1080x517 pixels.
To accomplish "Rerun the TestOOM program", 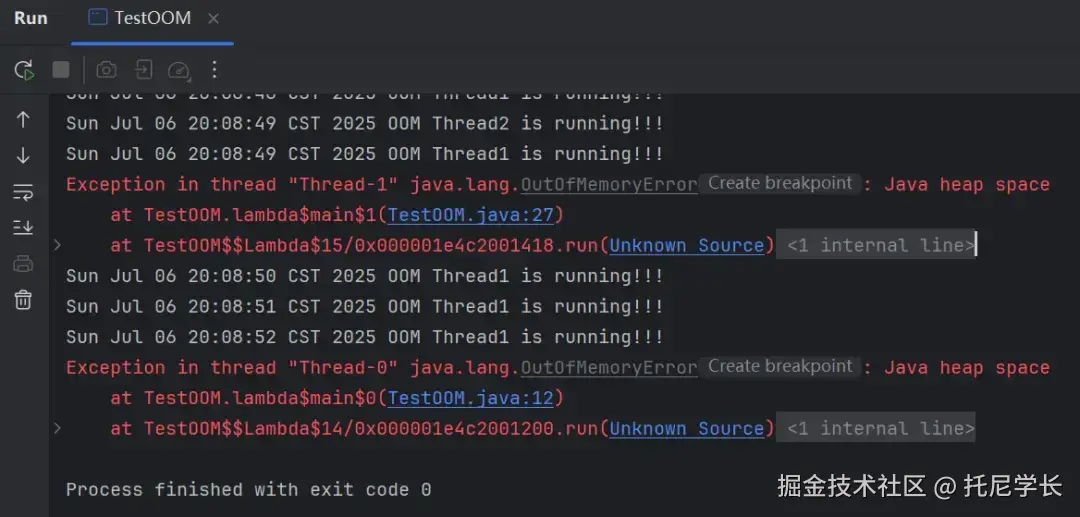I will [x=24, y=70].
